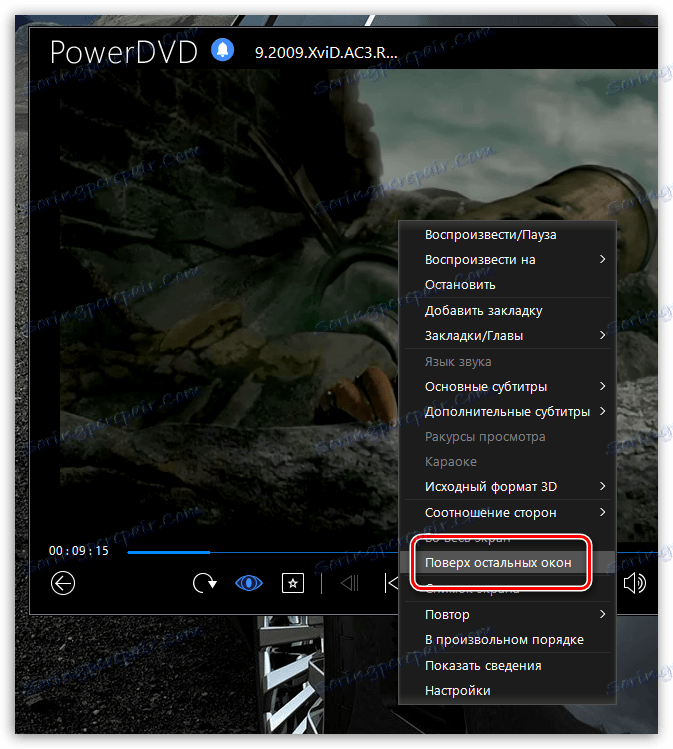
Task: Toggle the blue TrueTheater eye icon
Action: (x=249, y=583)
